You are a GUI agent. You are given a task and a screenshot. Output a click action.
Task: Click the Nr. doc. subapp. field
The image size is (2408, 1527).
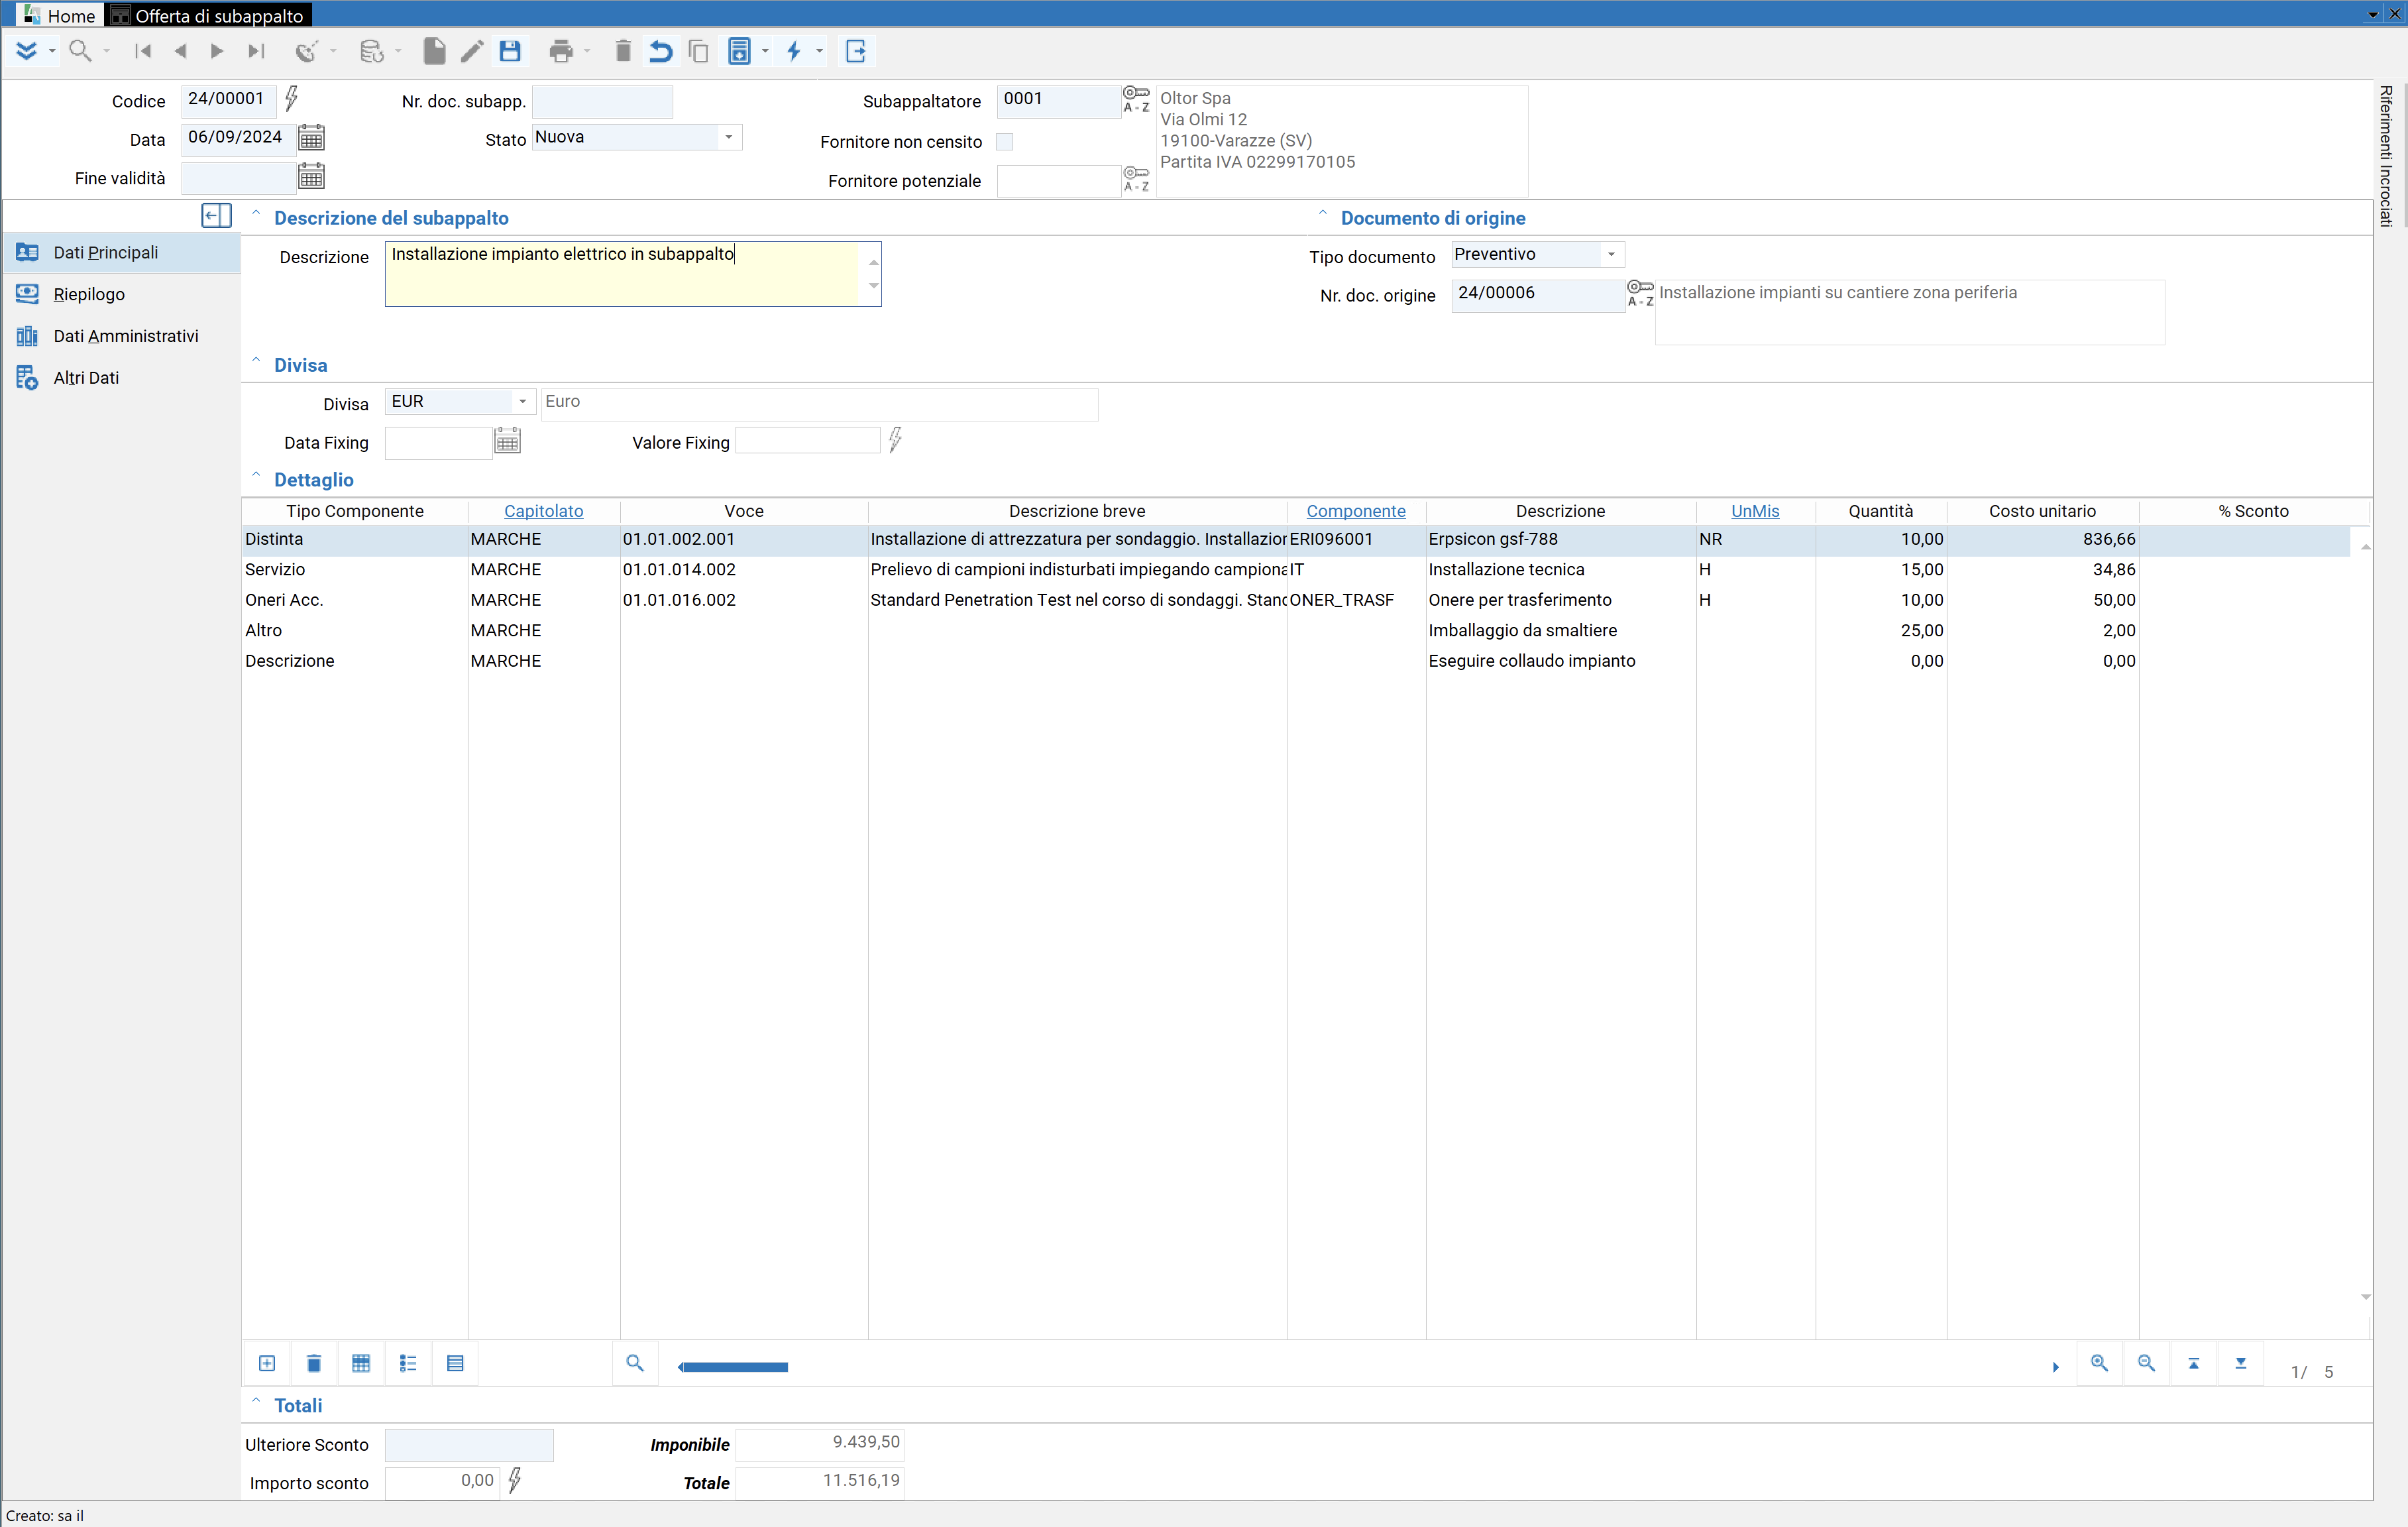[602, 101]
